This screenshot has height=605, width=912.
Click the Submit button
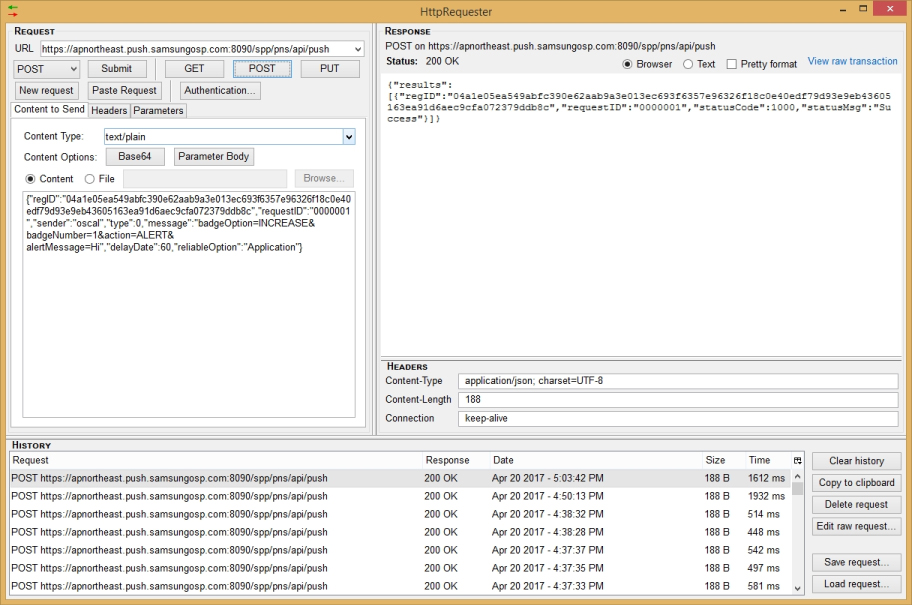117,69
